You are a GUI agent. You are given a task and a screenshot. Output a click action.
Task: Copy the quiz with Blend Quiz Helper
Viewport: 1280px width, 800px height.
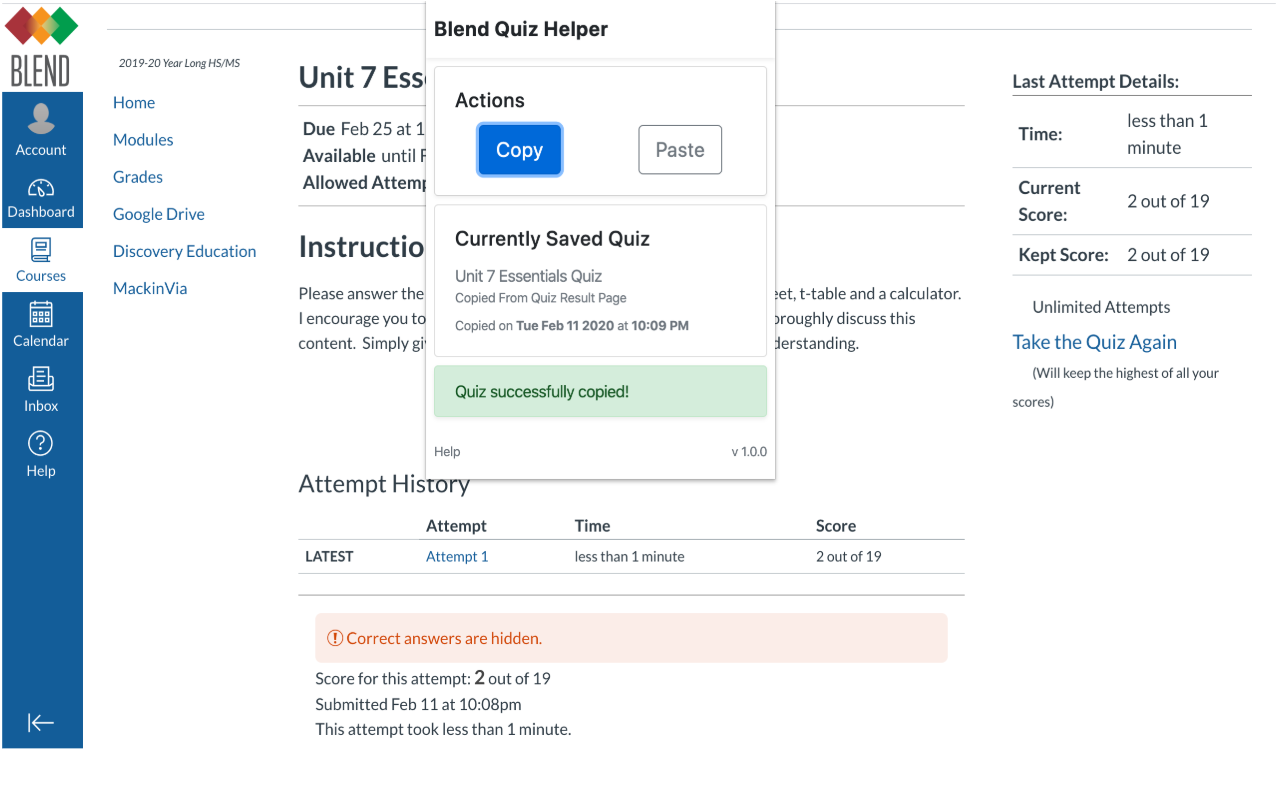click(x=519, y=149)
